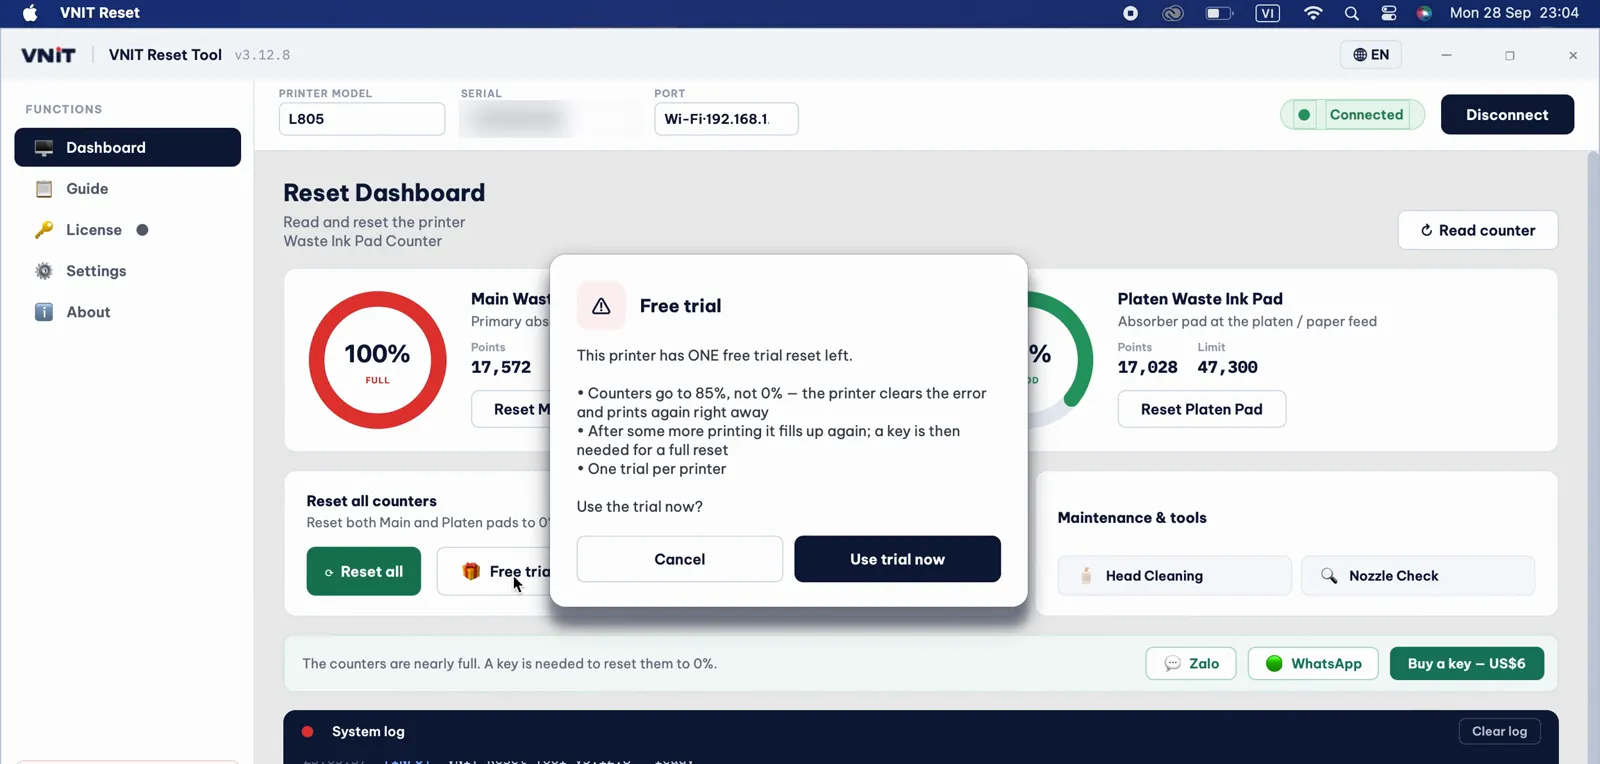This screenshot has height=764, width=1600.
Task: Click the blurred Serial field
Action: [x=549, y=119]
